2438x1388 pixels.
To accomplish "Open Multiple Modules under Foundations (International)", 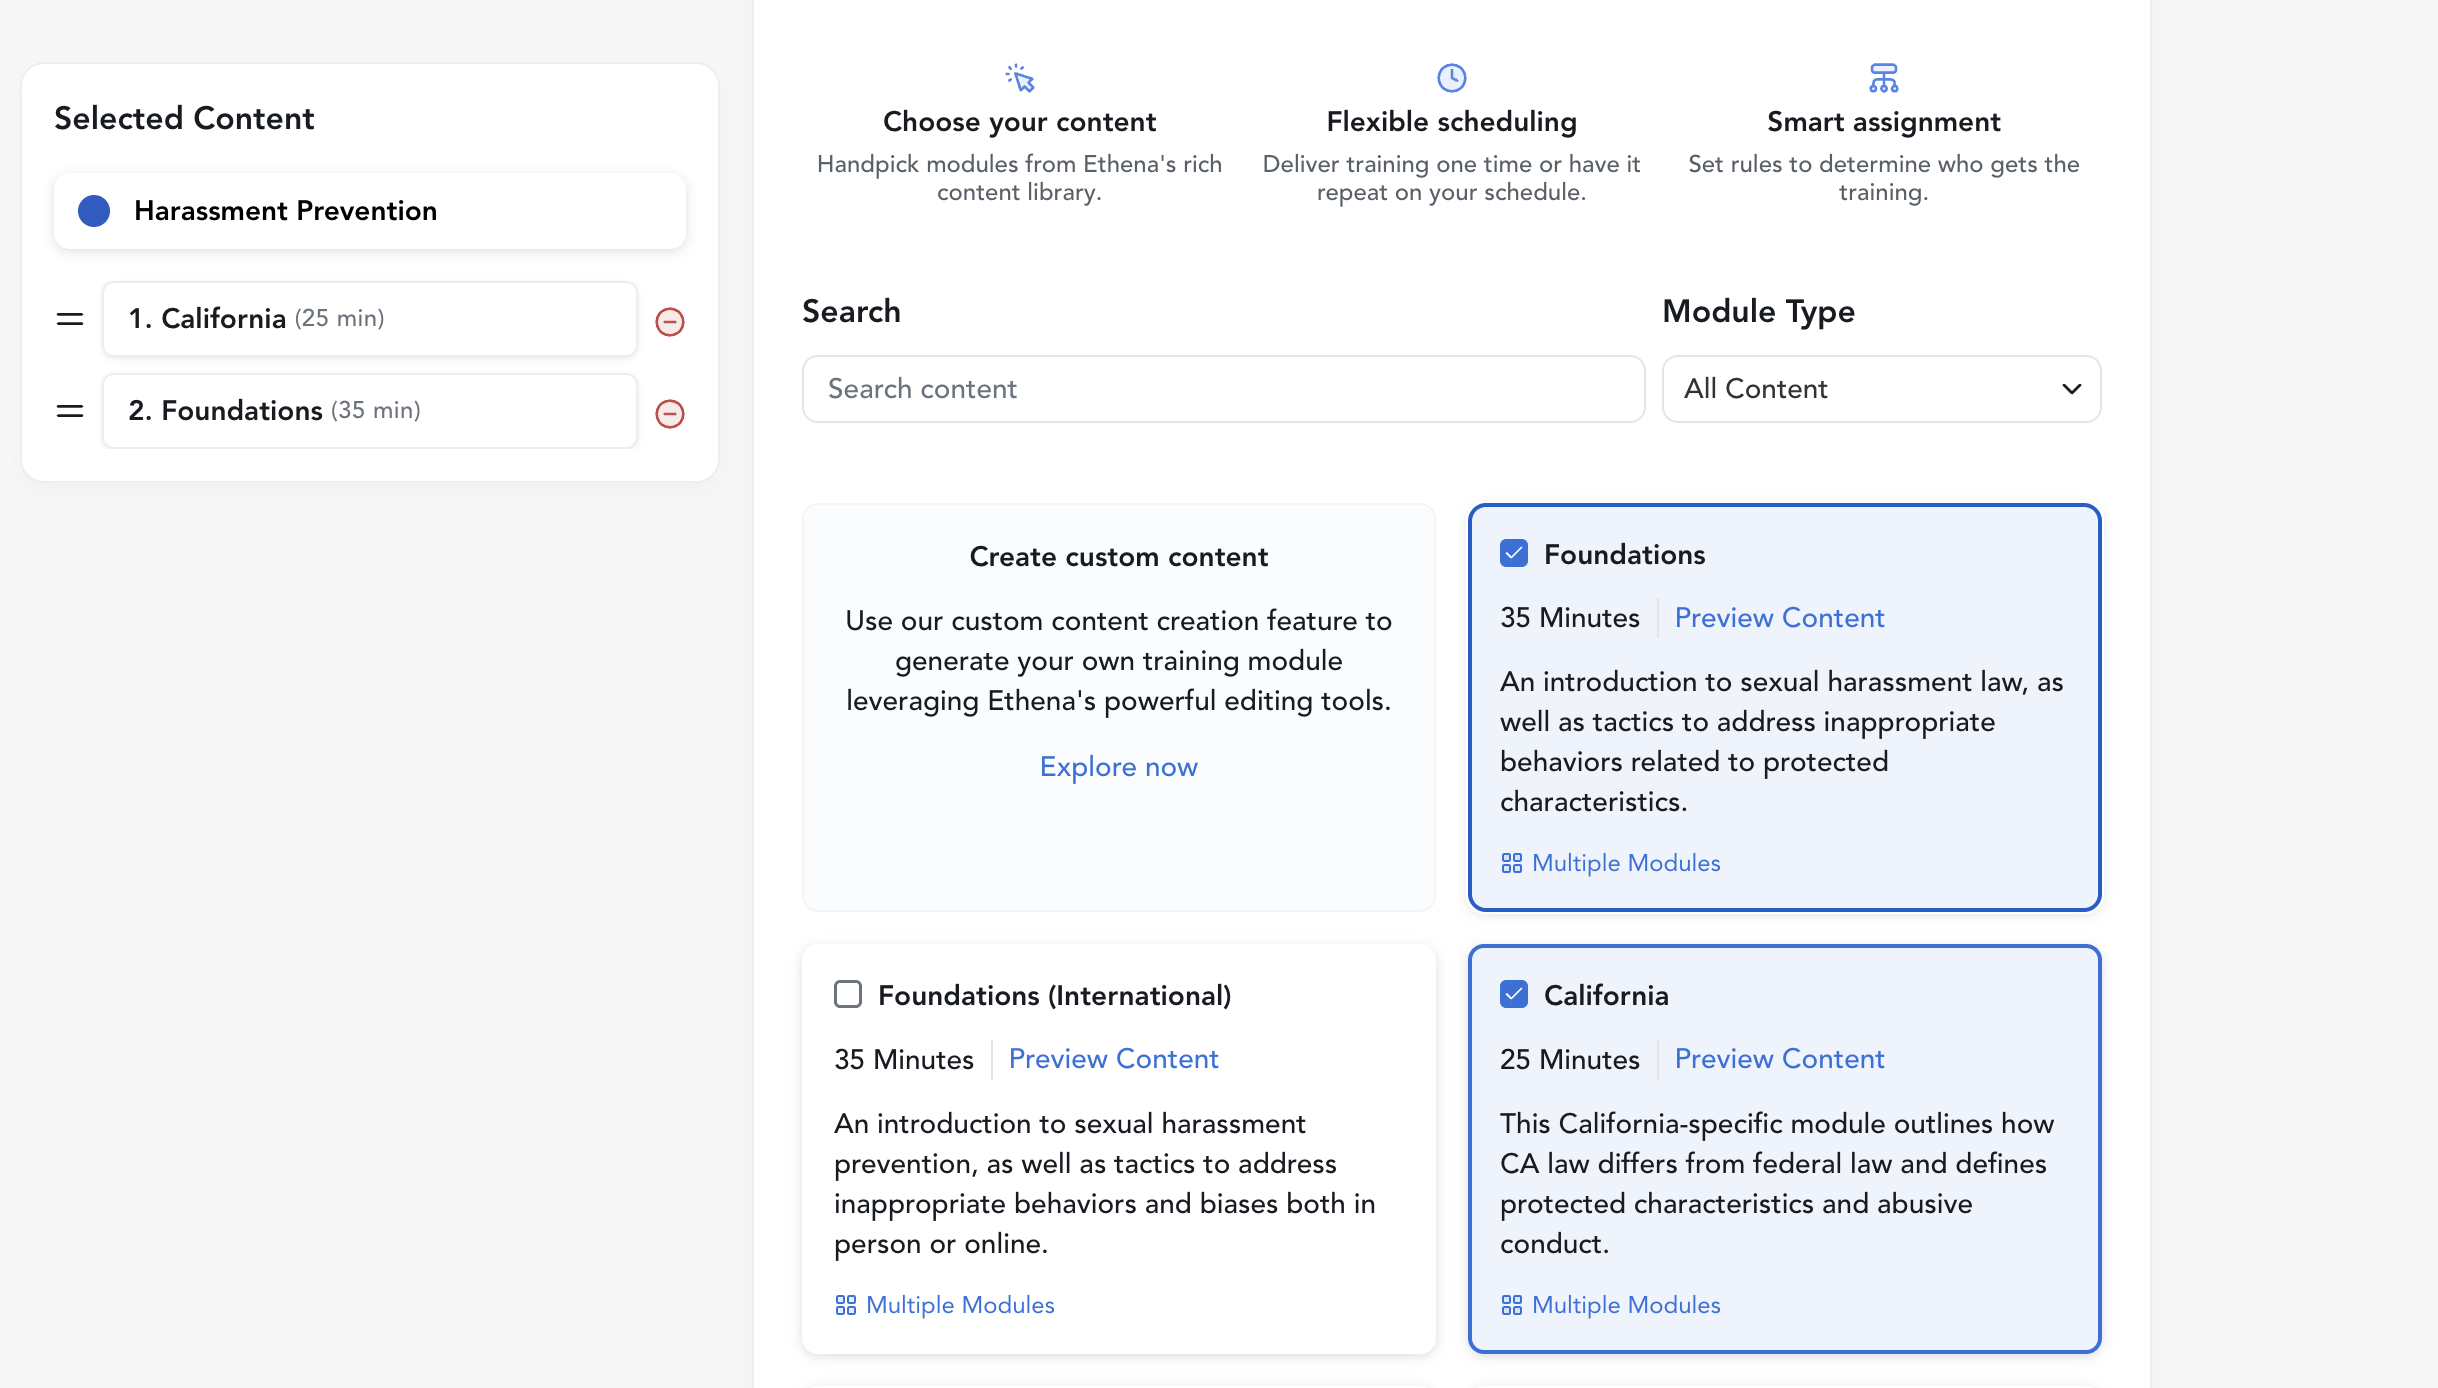I will coord(944,1305).
